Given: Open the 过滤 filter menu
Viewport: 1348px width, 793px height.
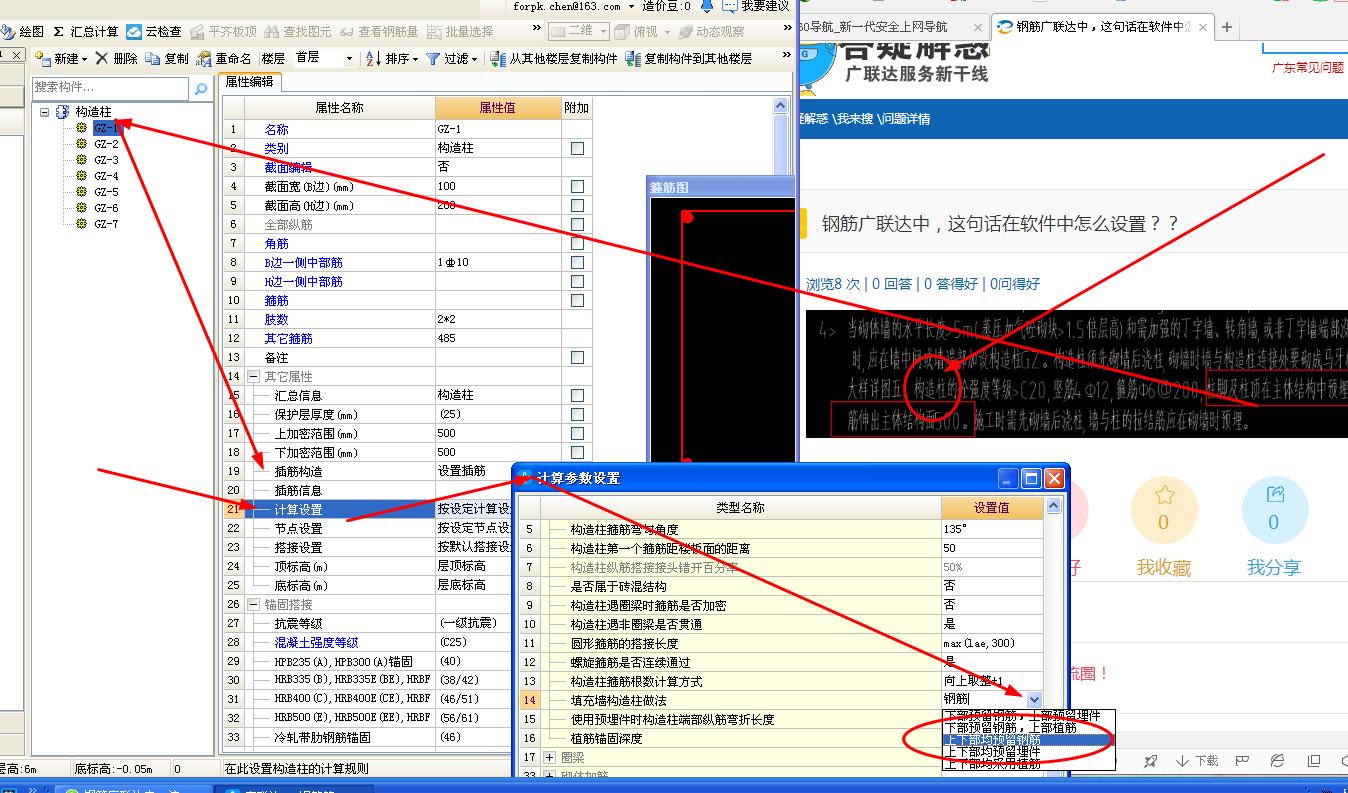Looking at the screenshot, I should coord(452,59).
